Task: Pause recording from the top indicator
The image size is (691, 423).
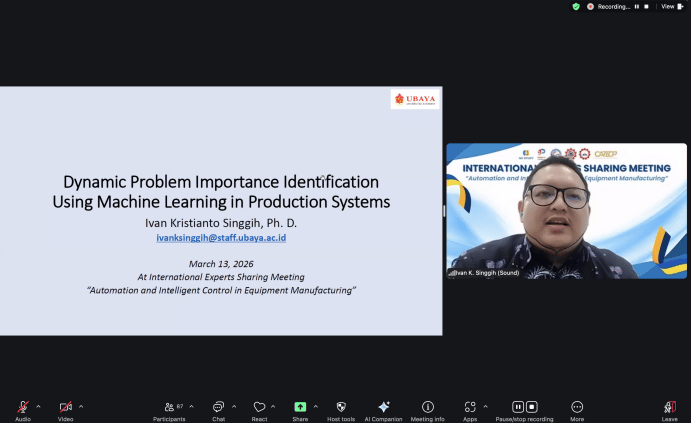Action: pos(637,7)
